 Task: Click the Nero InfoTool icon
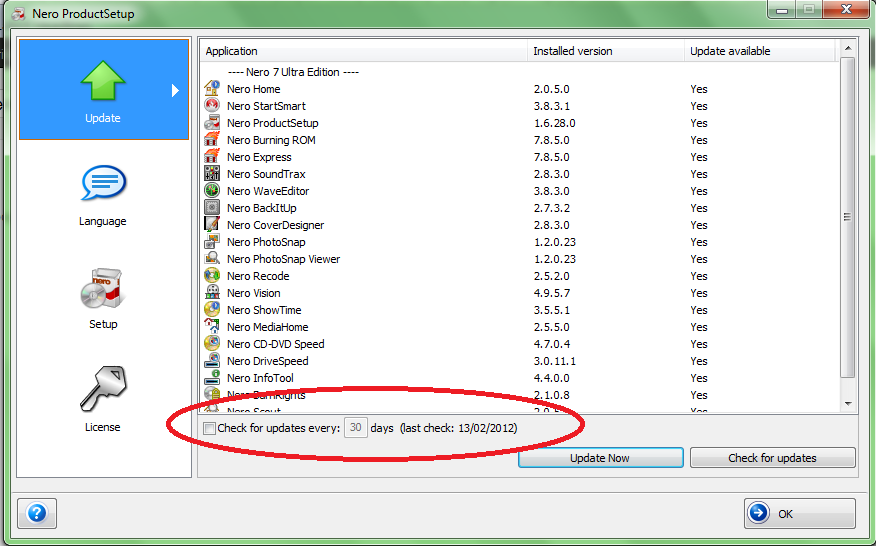click(212, 377)
